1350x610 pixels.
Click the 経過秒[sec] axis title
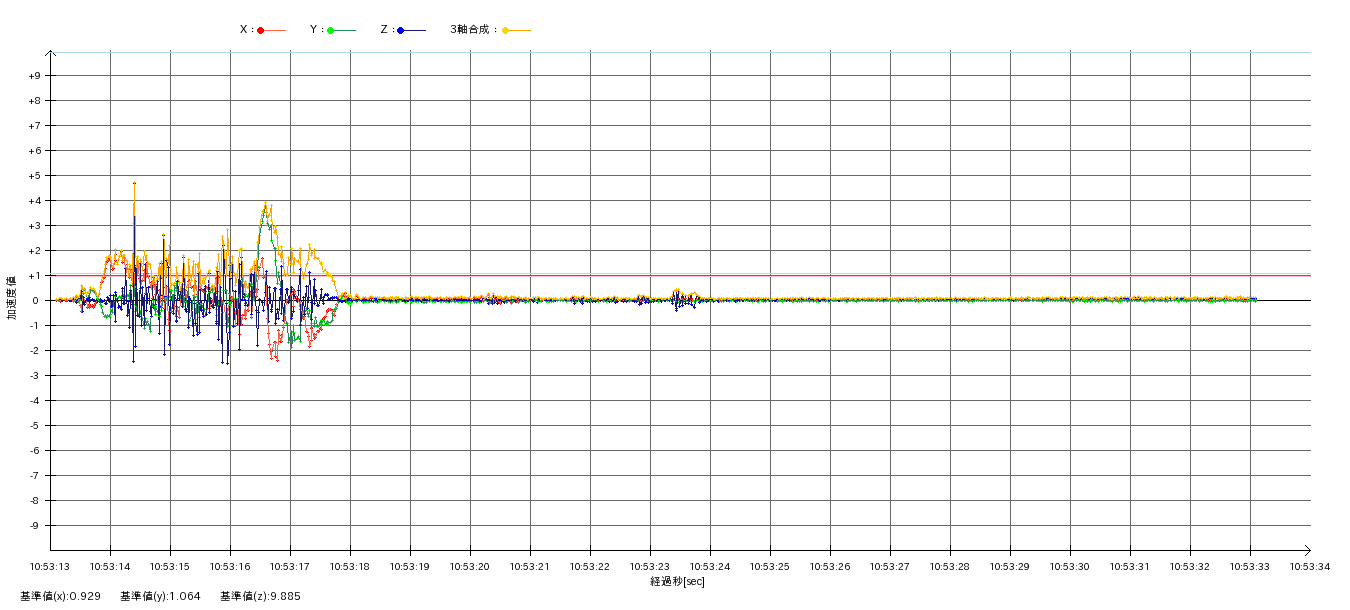(x=677, y=581)
